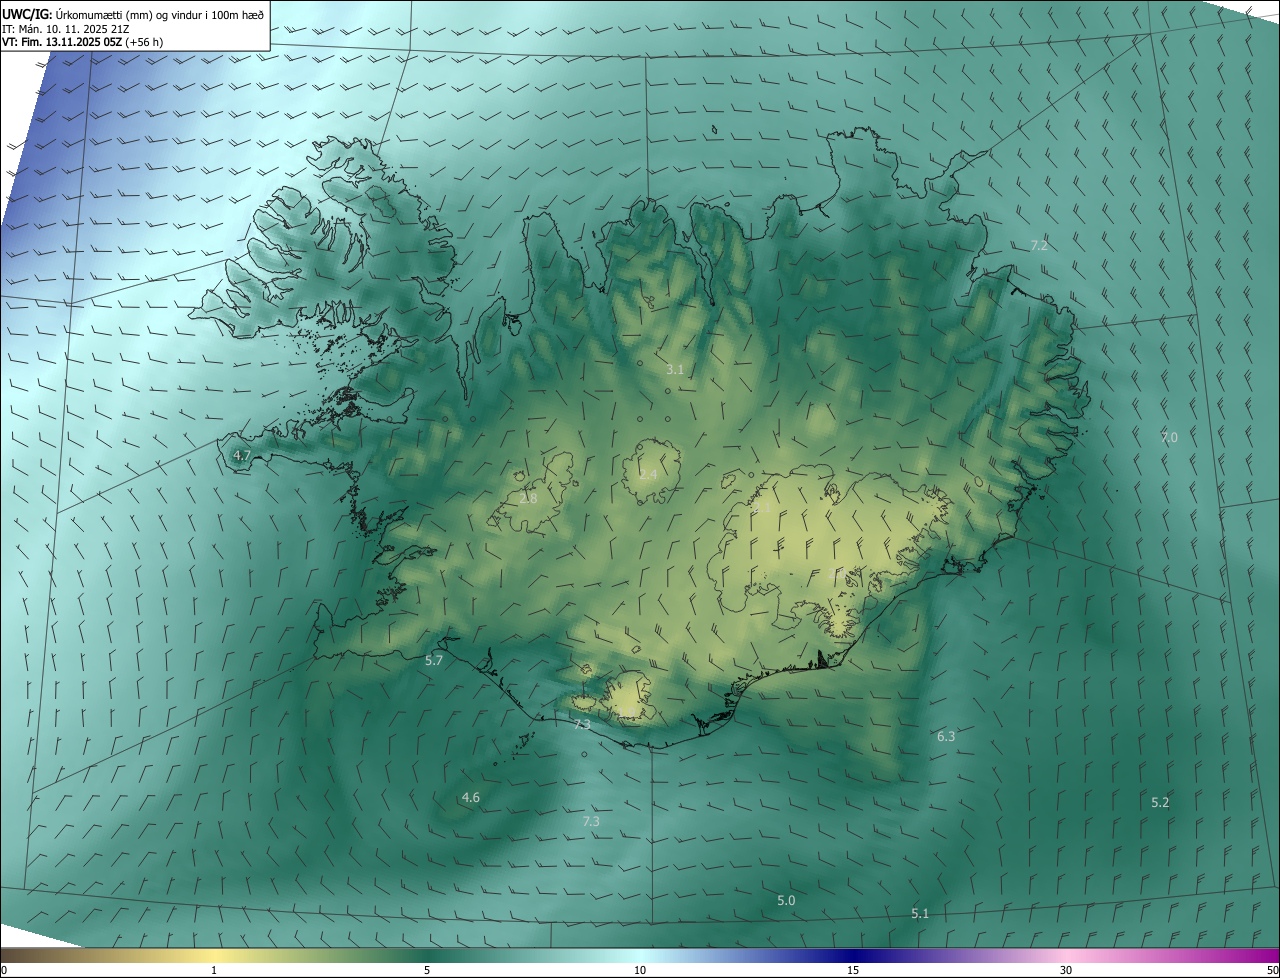
Task: Click the "4.7" value label on the map
Action: [x=241, y=455]
